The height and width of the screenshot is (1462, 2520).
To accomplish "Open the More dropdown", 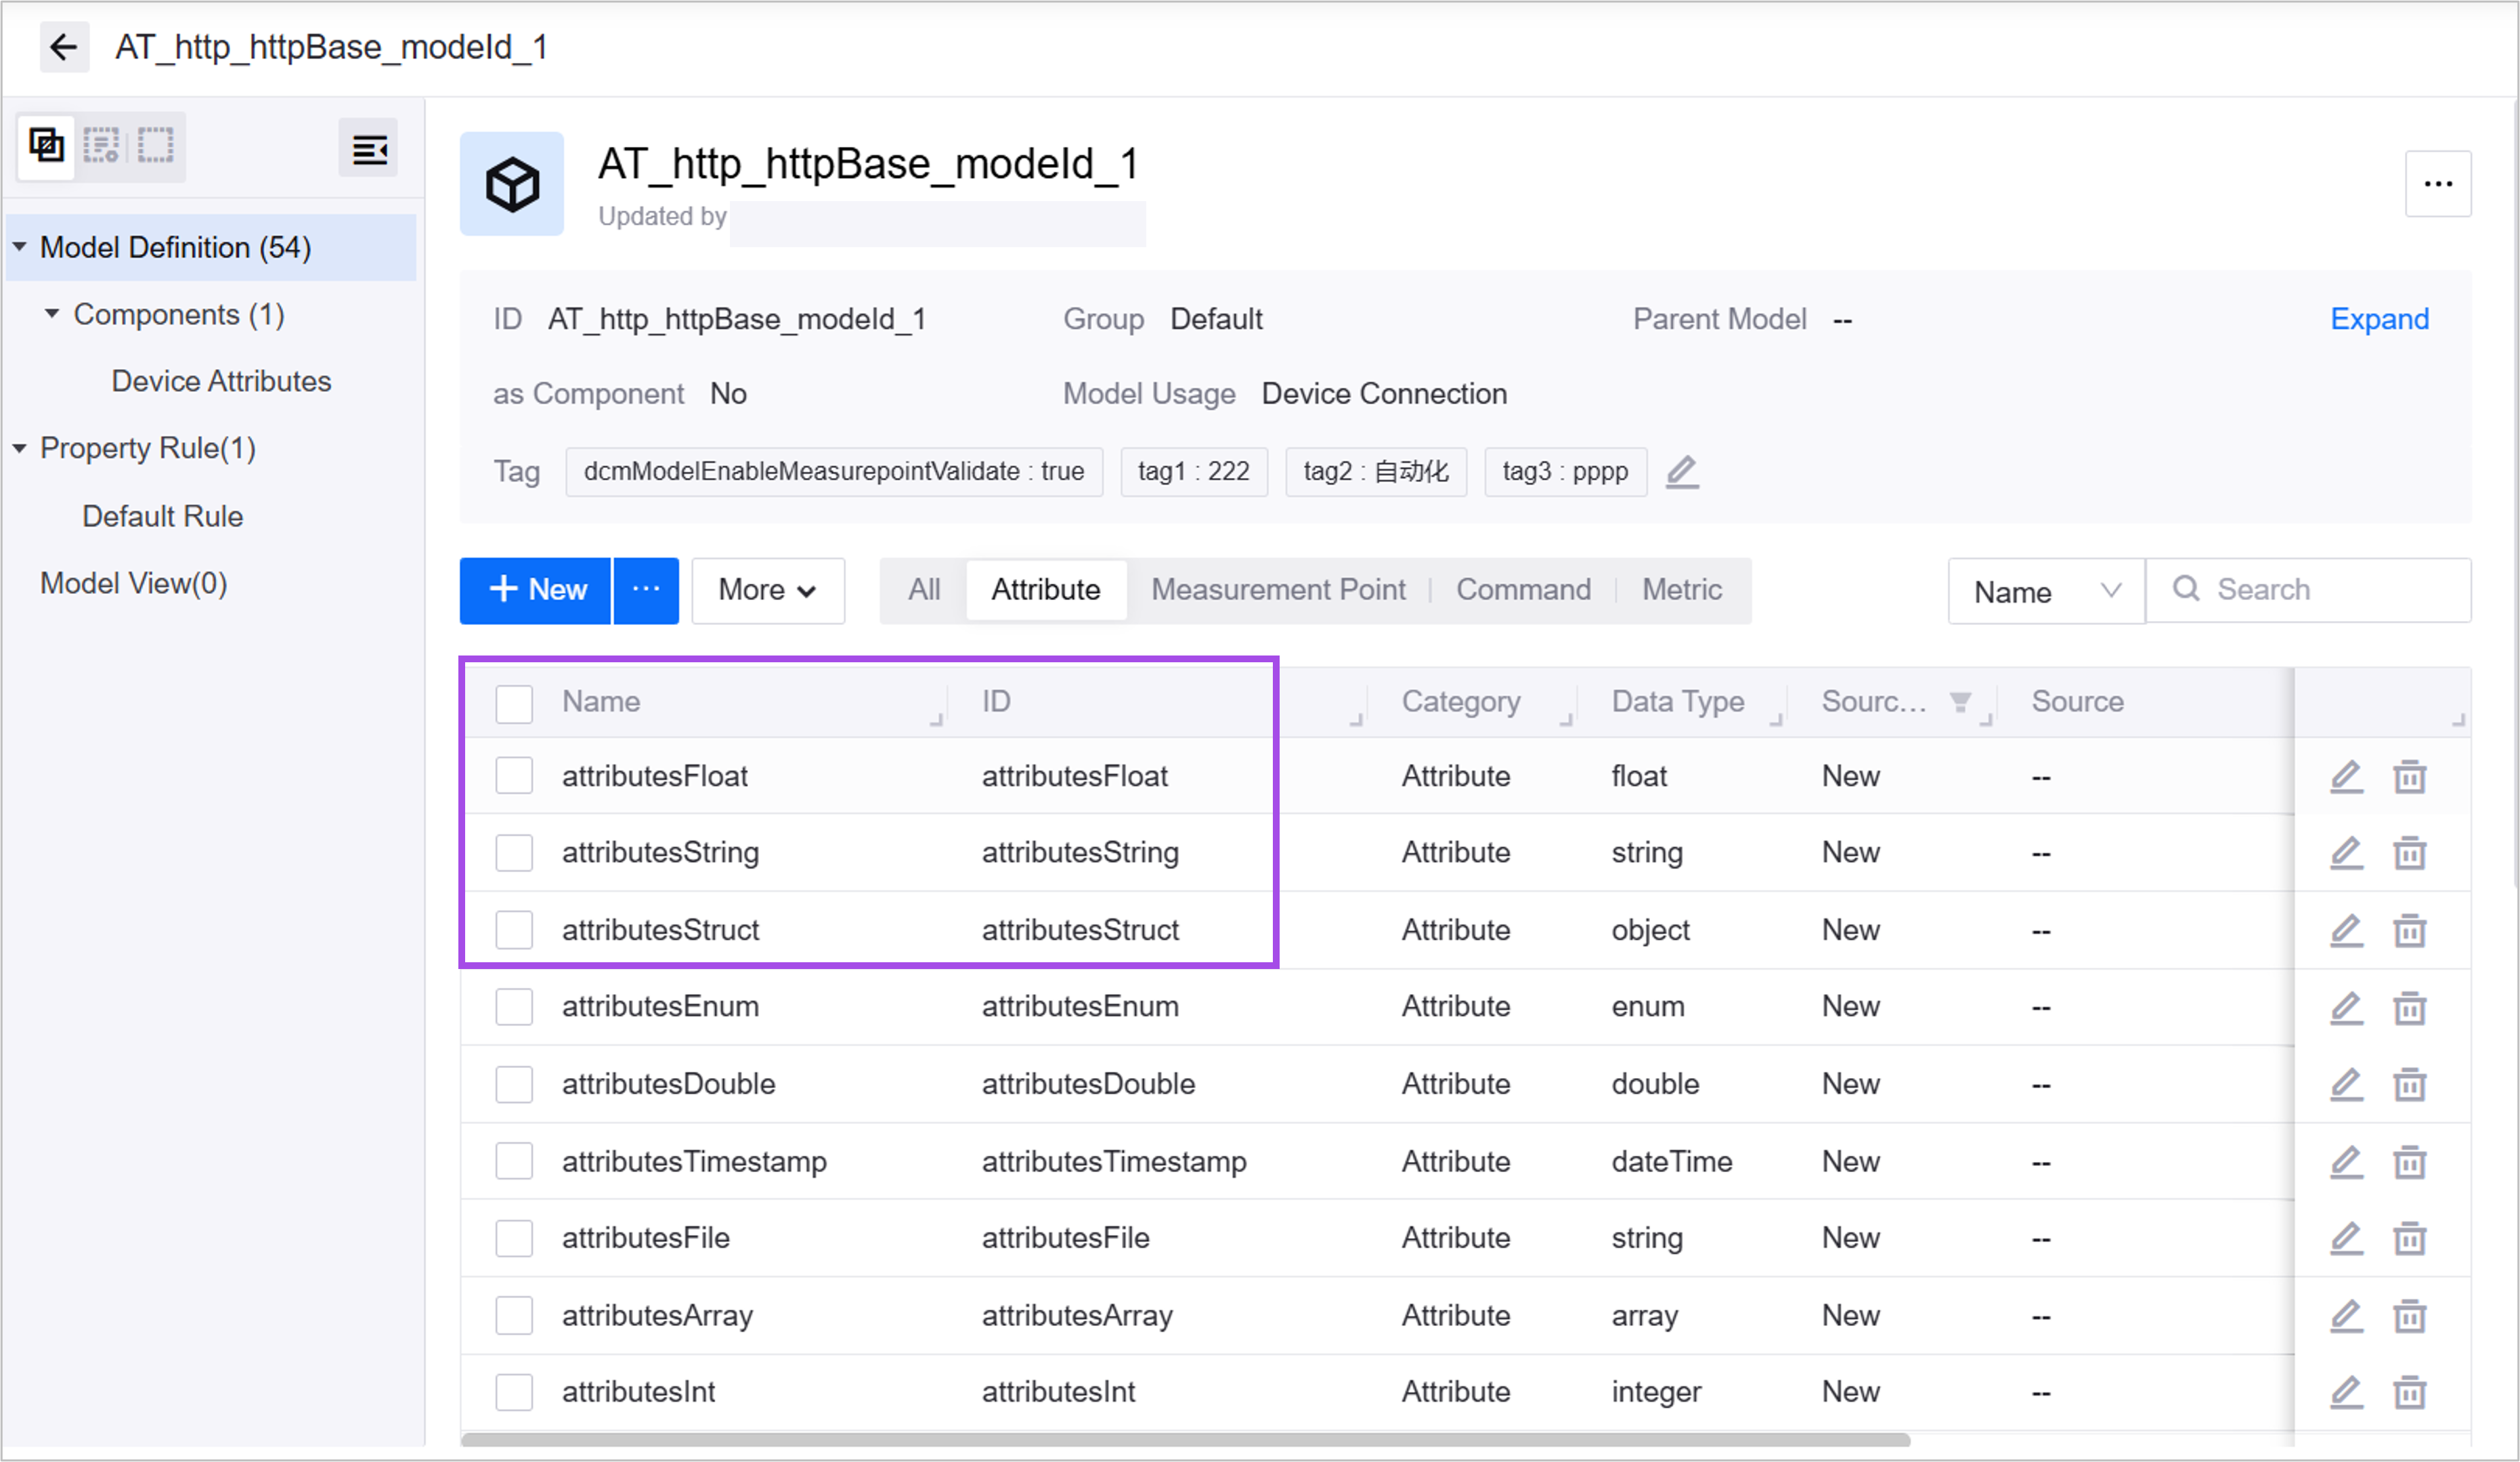I will [x=767, y=590].
